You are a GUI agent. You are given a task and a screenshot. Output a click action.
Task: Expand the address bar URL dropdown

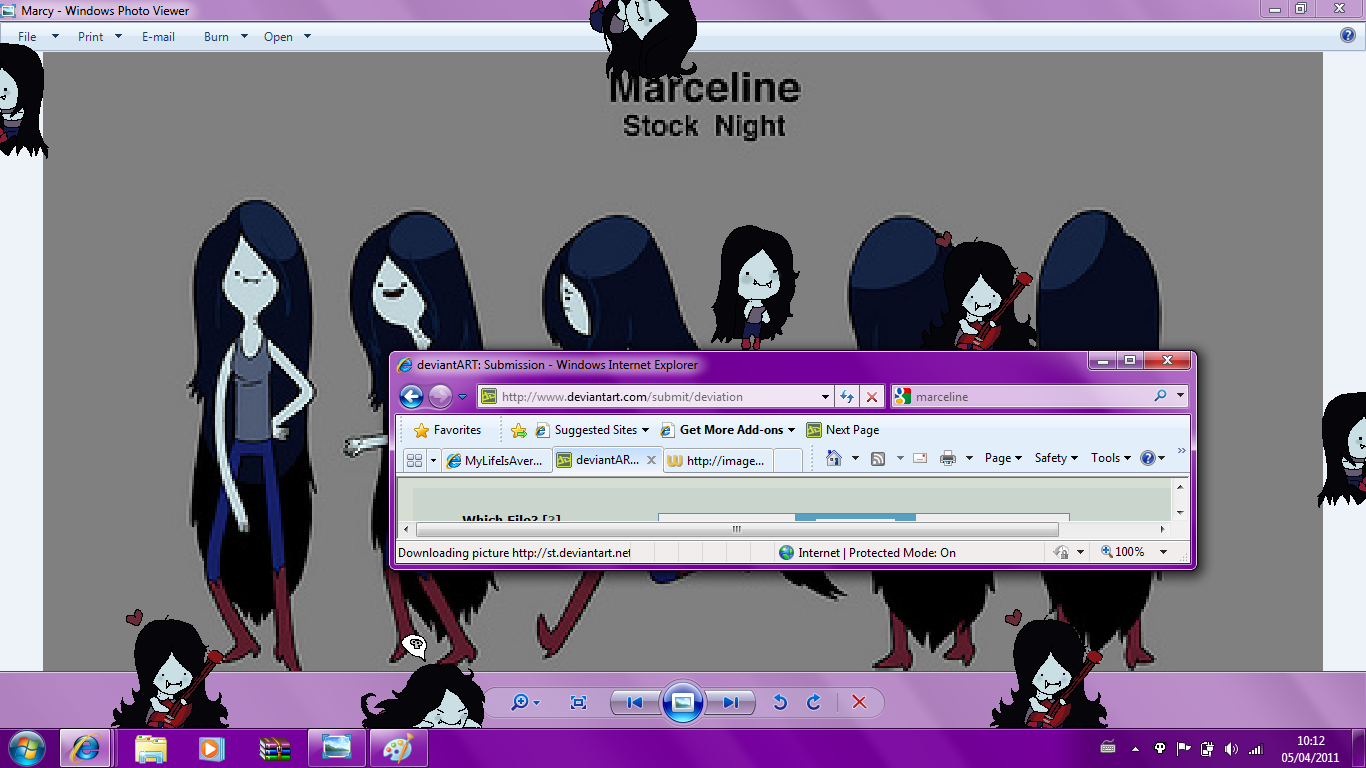click(x=825, y=397)
